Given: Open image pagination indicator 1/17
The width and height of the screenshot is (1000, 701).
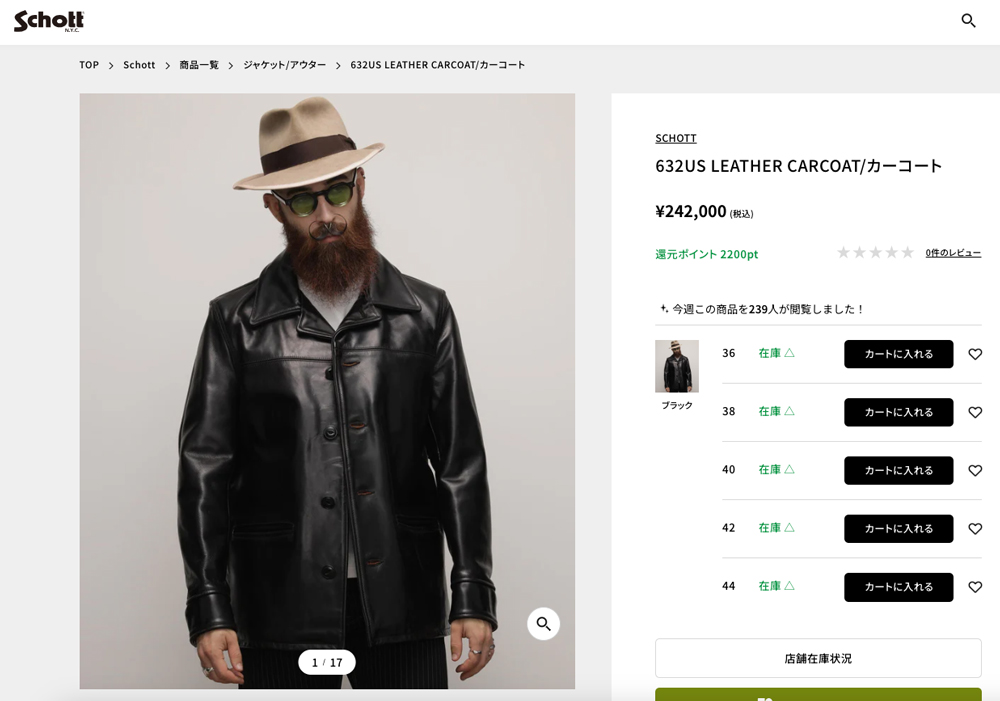Looking at the screenshot, I should [327, 662].
